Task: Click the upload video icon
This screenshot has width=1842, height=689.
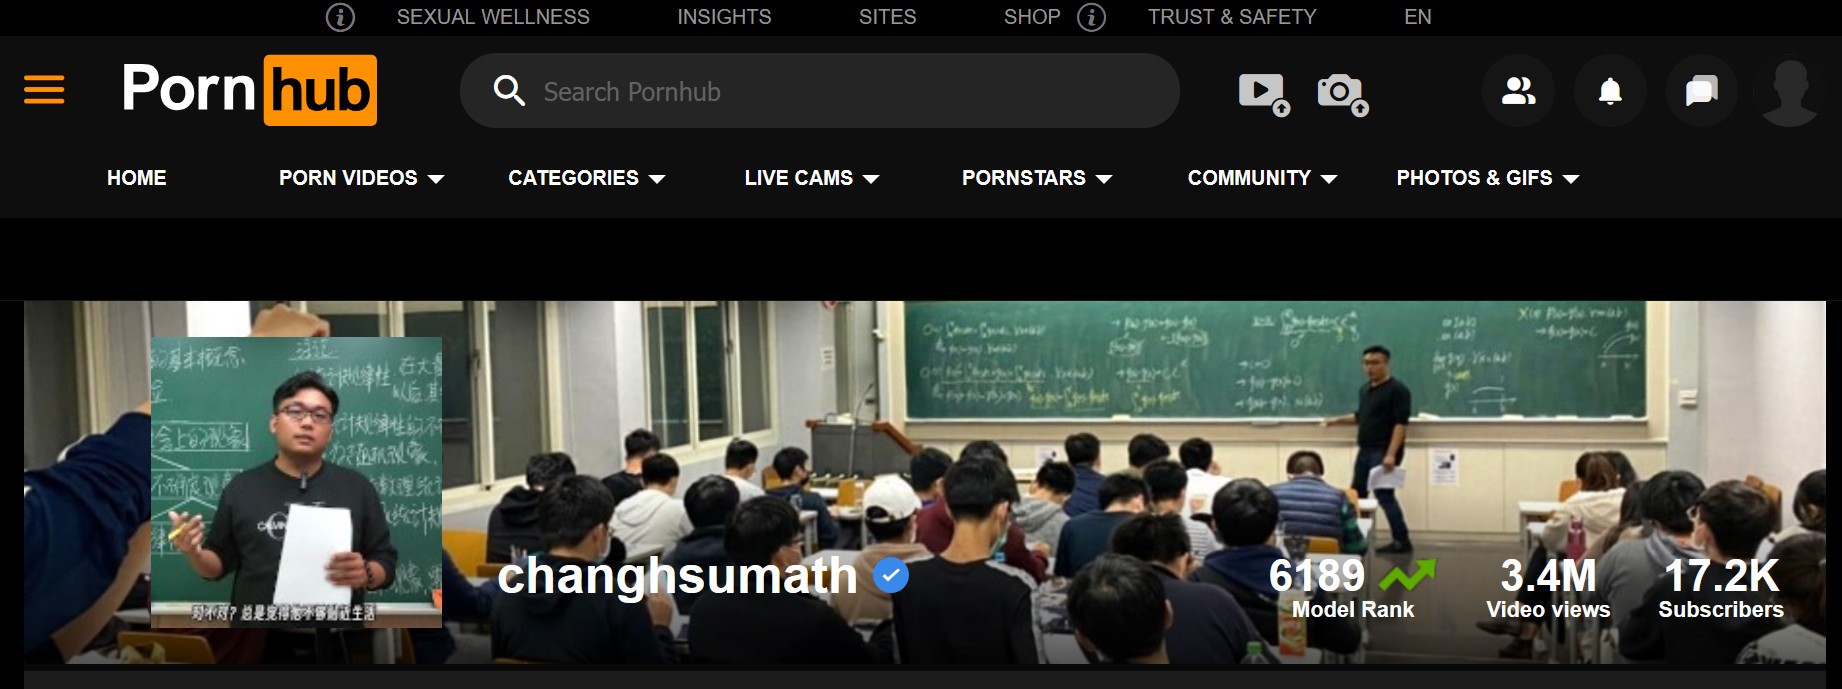Action: (1264, 93)
